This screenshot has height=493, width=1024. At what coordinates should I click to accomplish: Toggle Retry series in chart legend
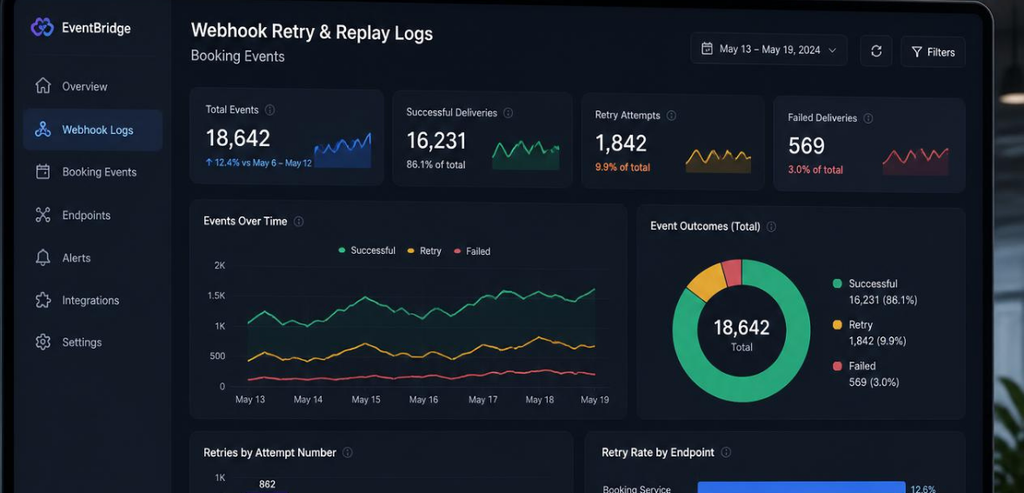pos(424,251)
